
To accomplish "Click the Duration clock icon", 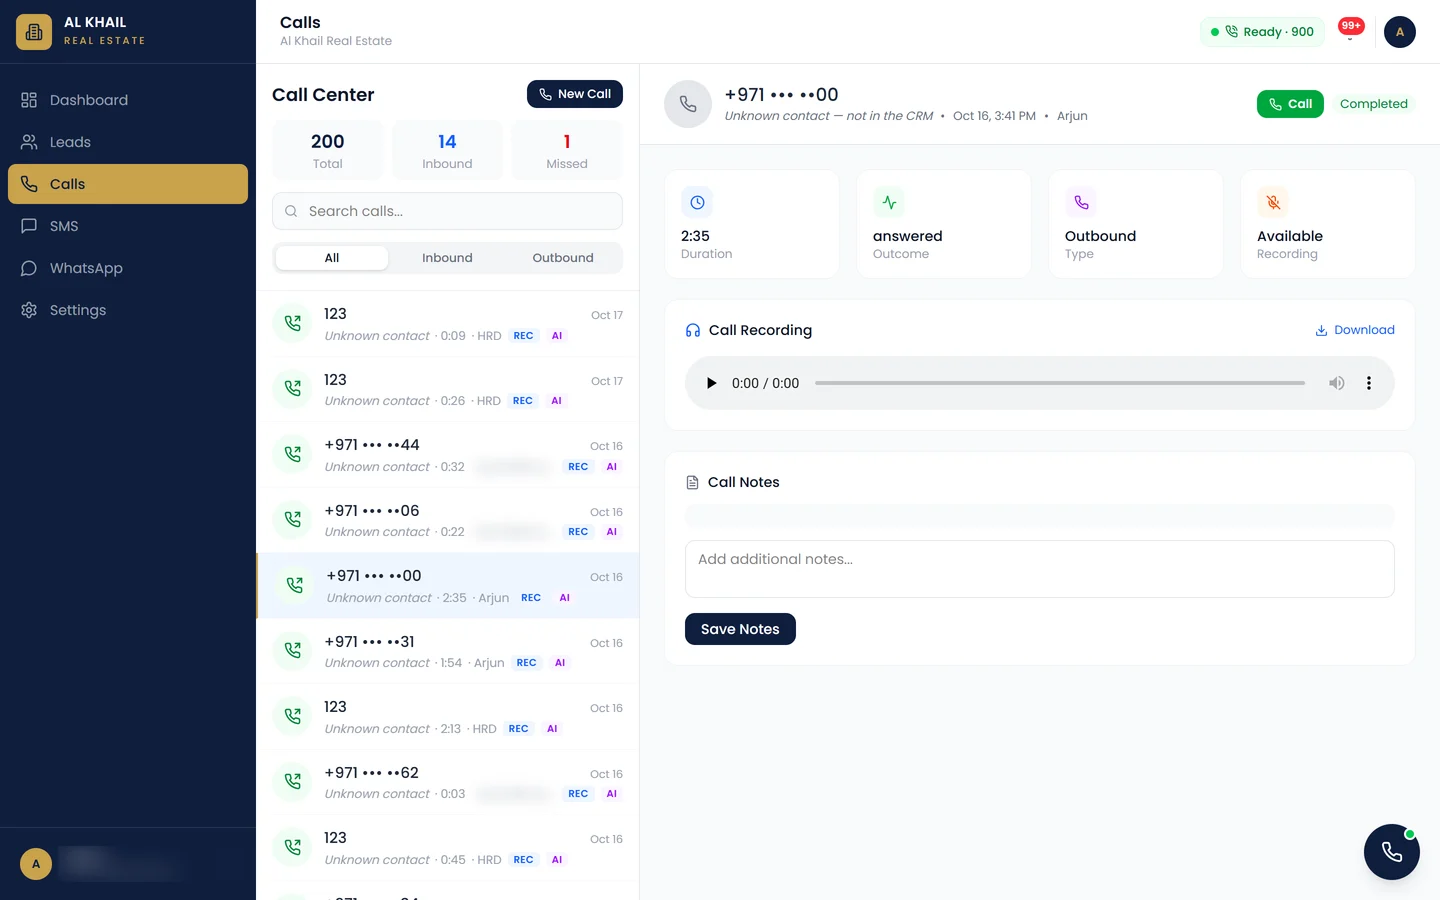I will pos(697,202).
